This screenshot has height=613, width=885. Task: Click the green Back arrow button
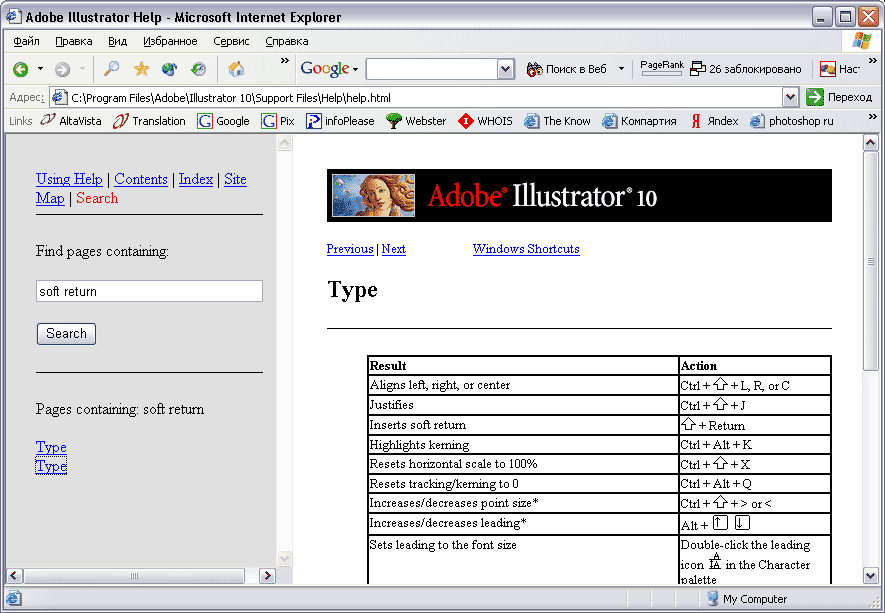click(21, 69)
